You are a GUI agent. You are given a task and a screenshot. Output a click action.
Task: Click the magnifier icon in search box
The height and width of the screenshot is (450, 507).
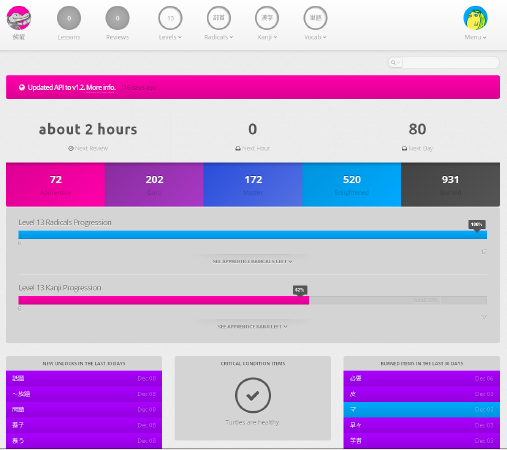pos(393,62)
